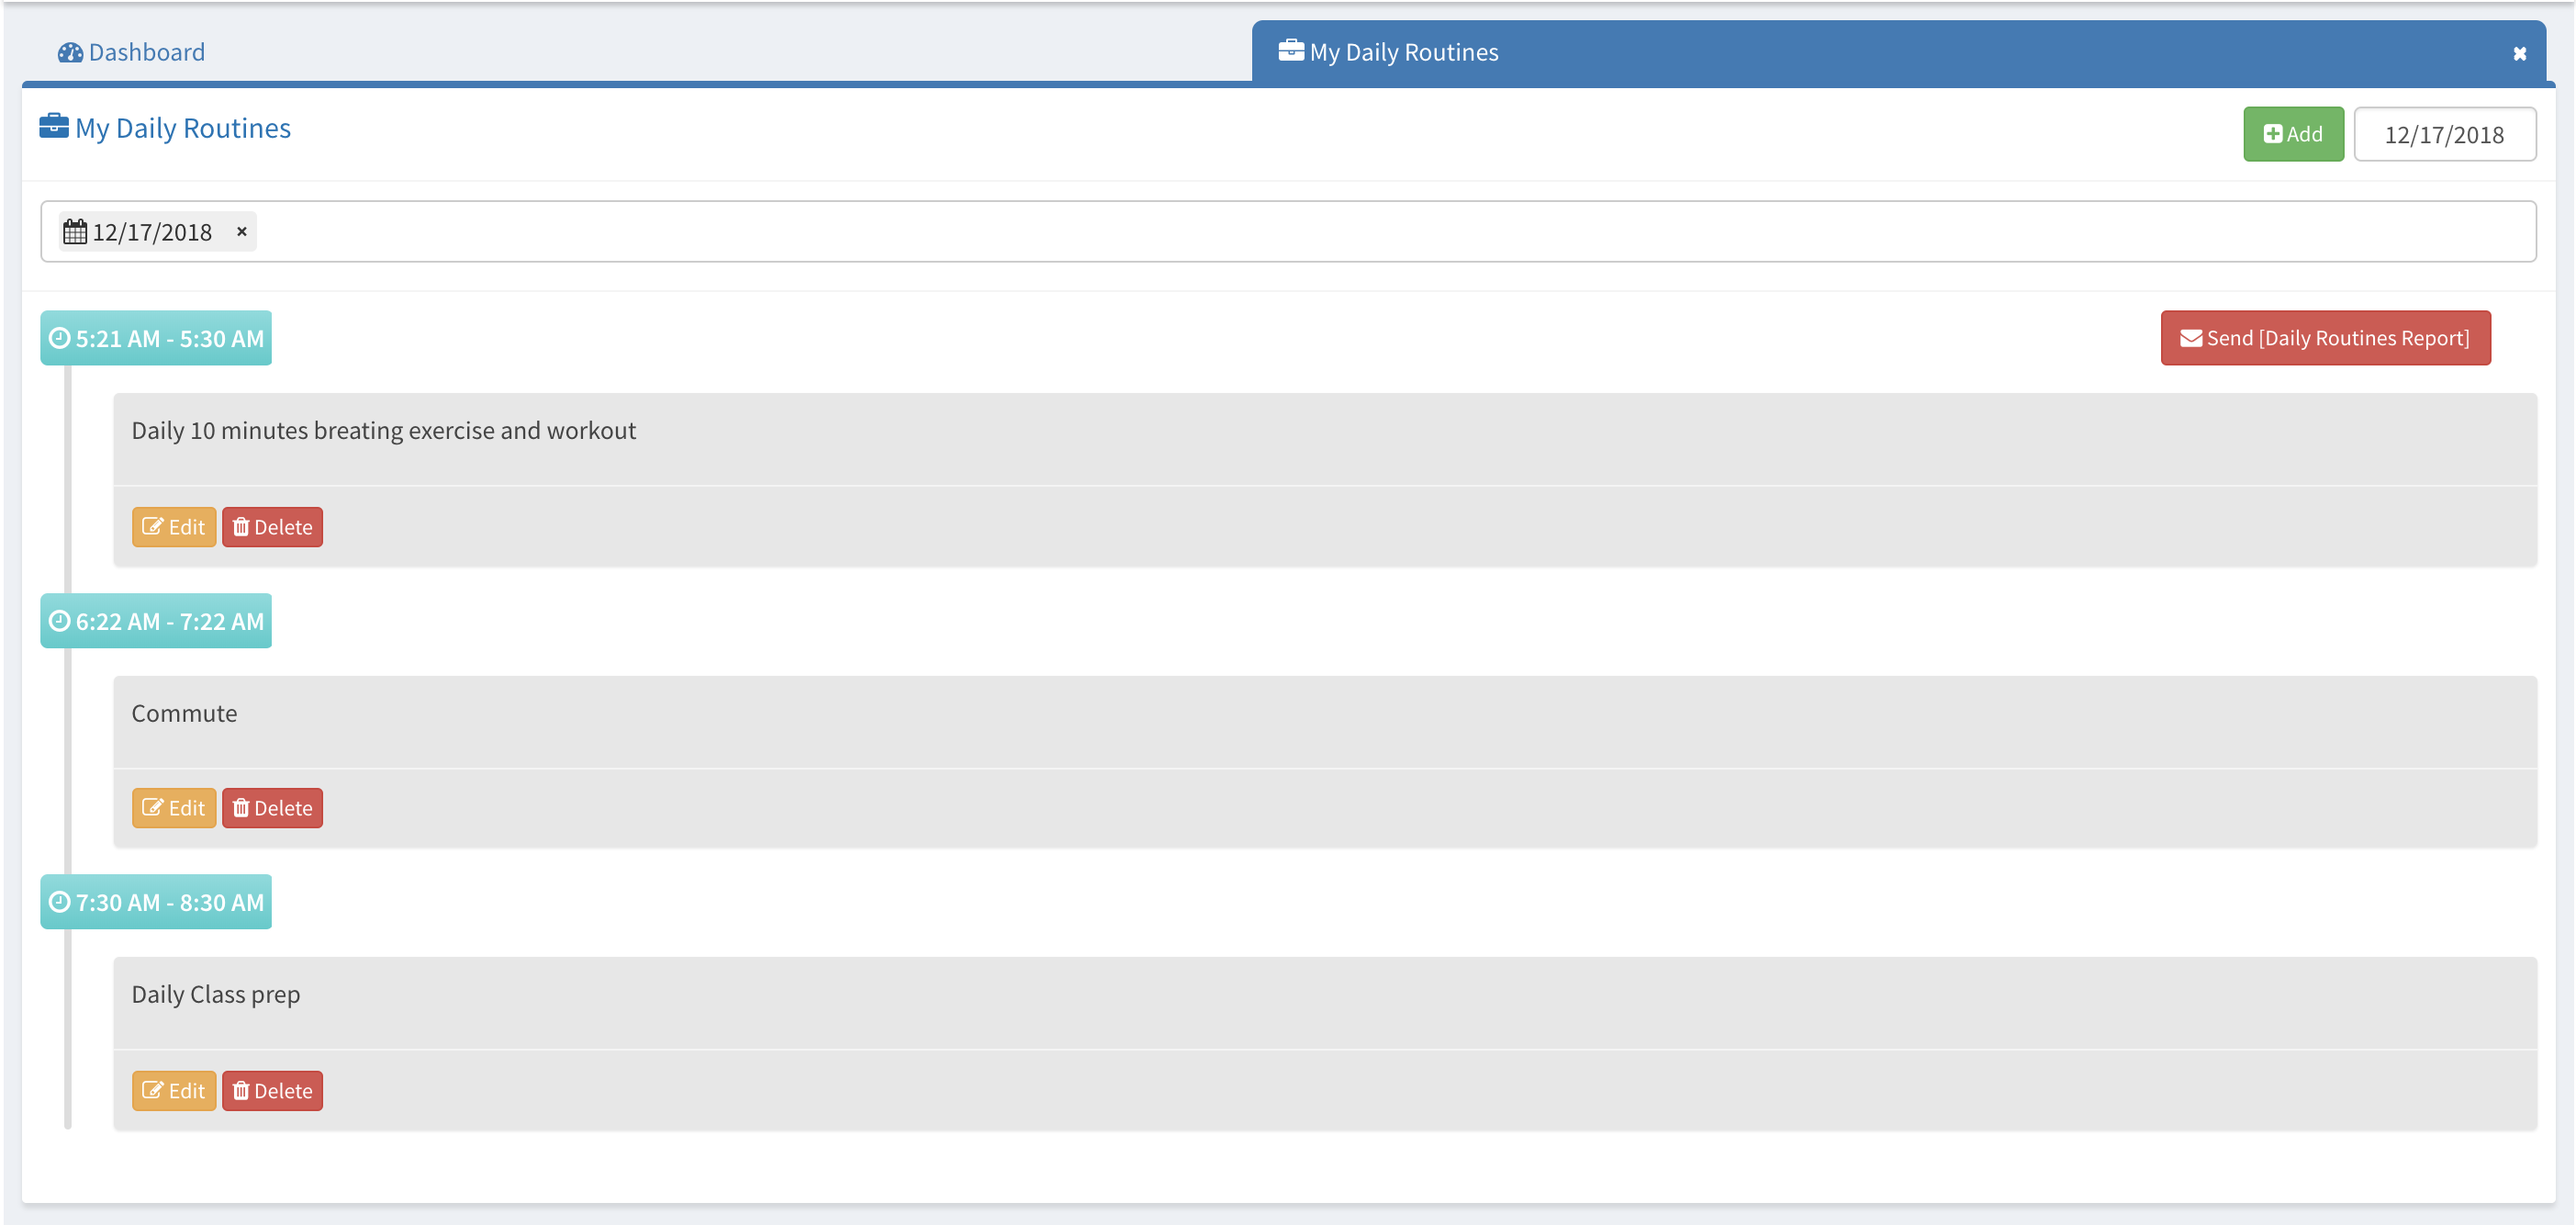This screenshot has height=1225, width=2576.
Task: Click inside the date filter search box
Action: (1300, 232)
